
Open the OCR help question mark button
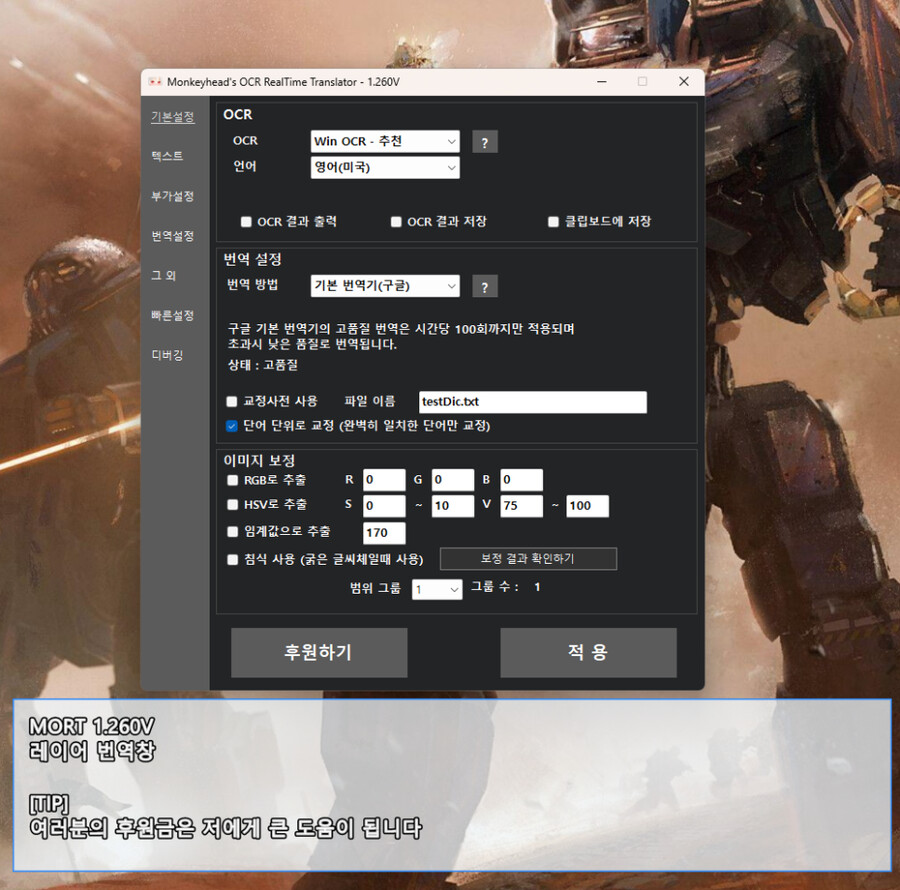click(484, 142)
